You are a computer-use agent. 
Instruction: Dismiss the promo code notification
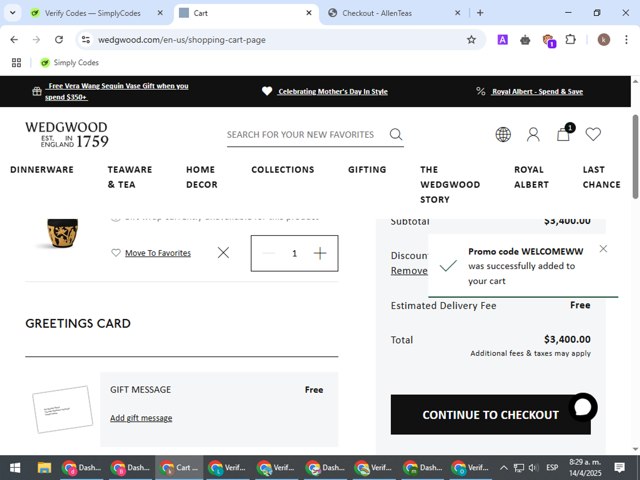click(x=603, y=249)
